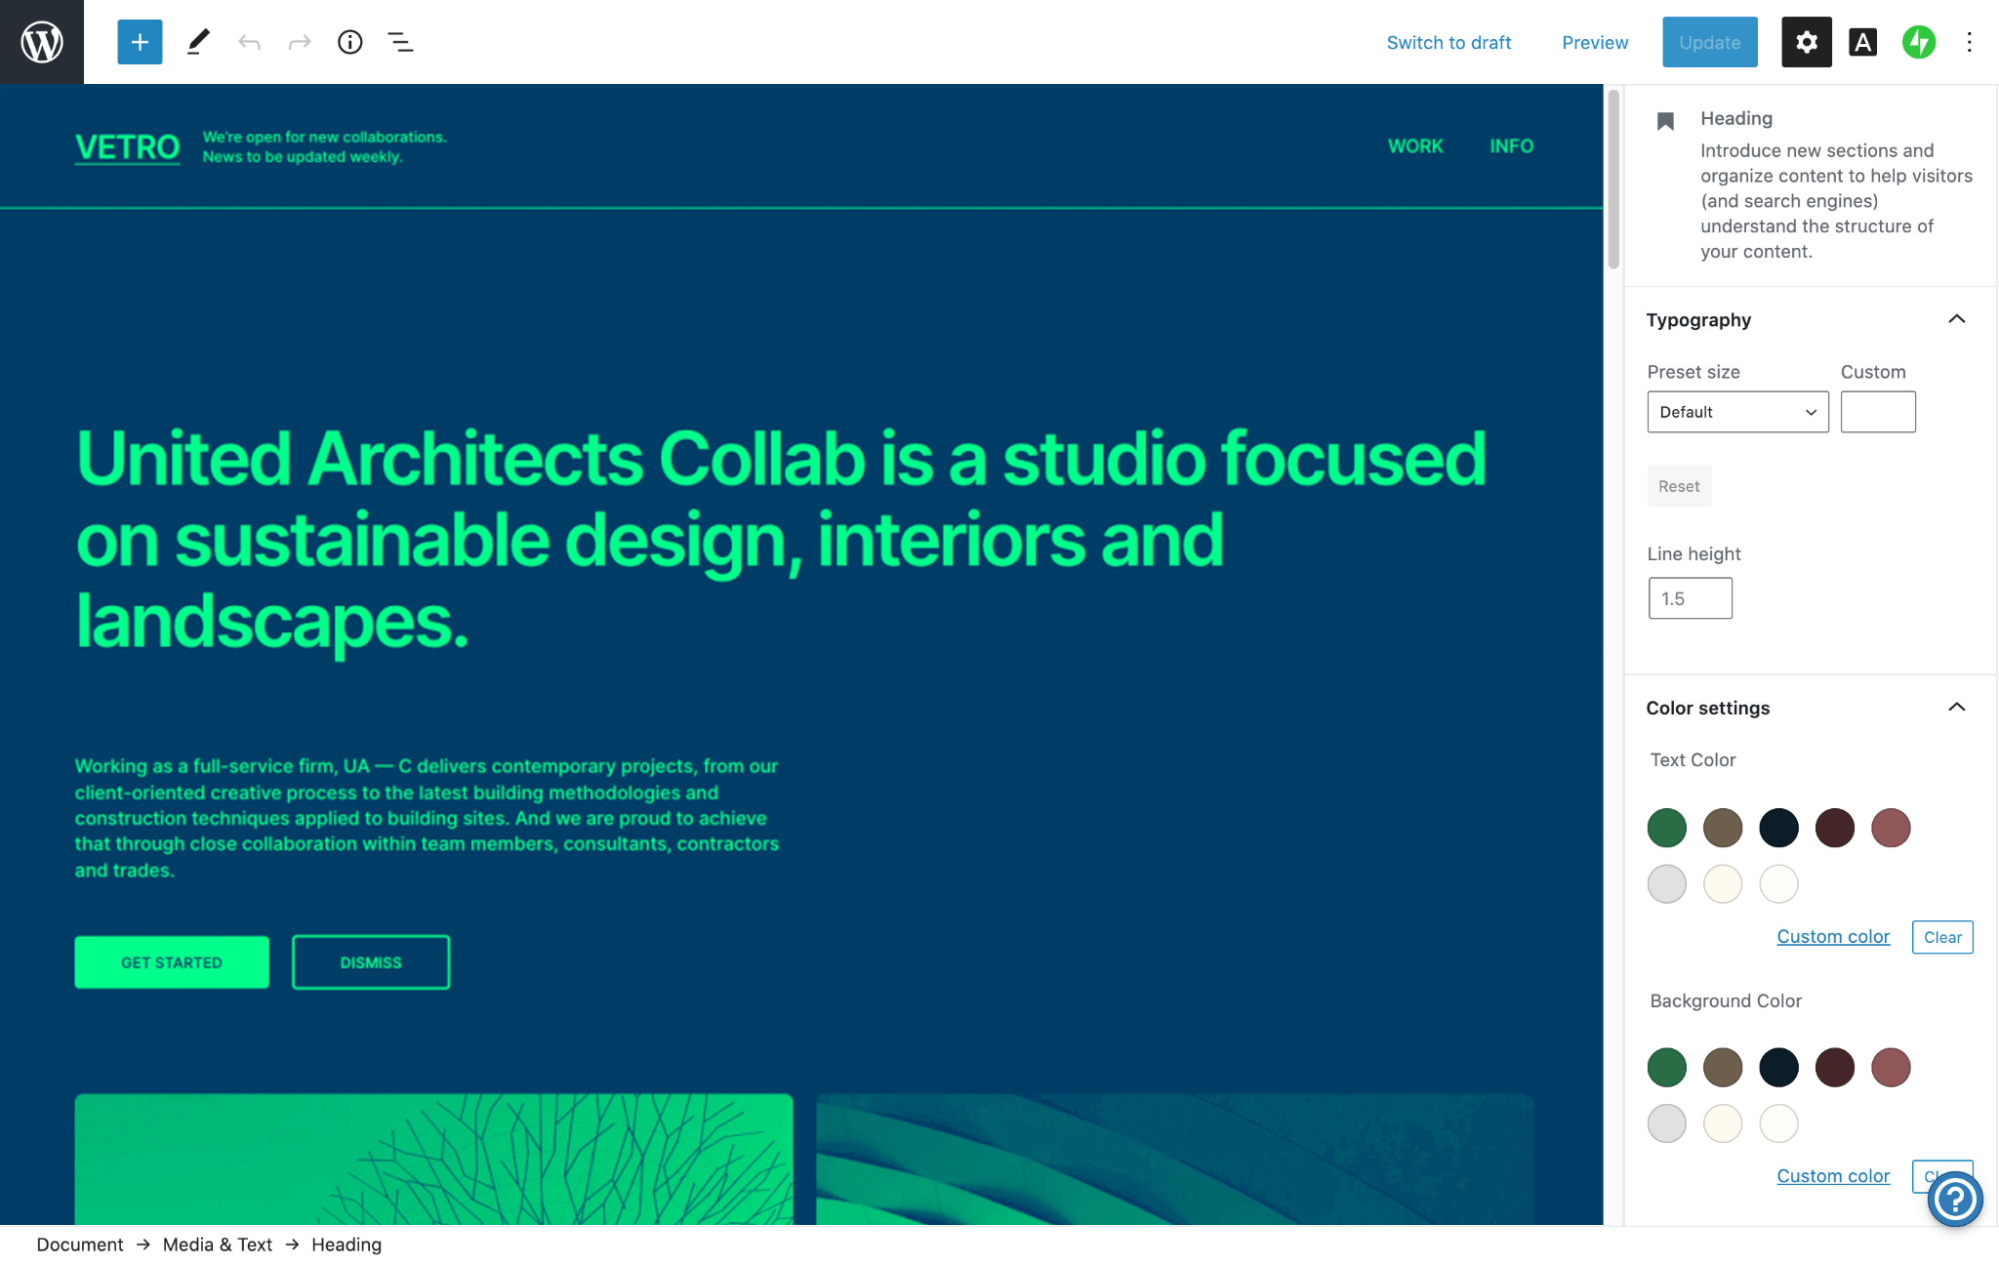This screenshot has width=1999, height=1262.
Task: Click the Update button
Action: tap(1709, 42)
